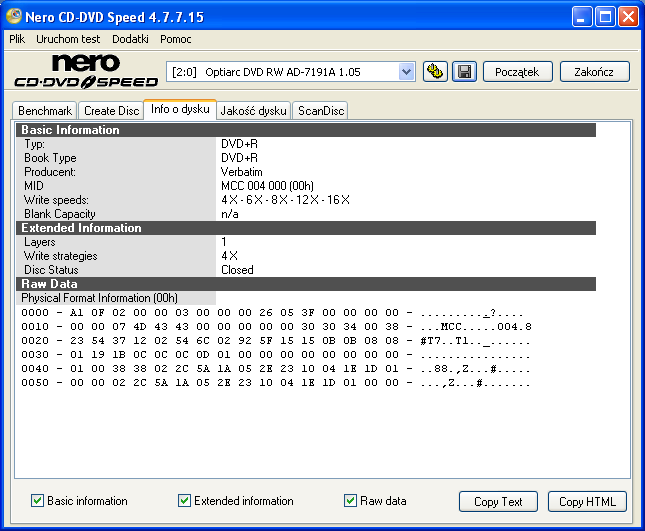
Task: Open the Uruchom test menu
Action: click(68, 39)
